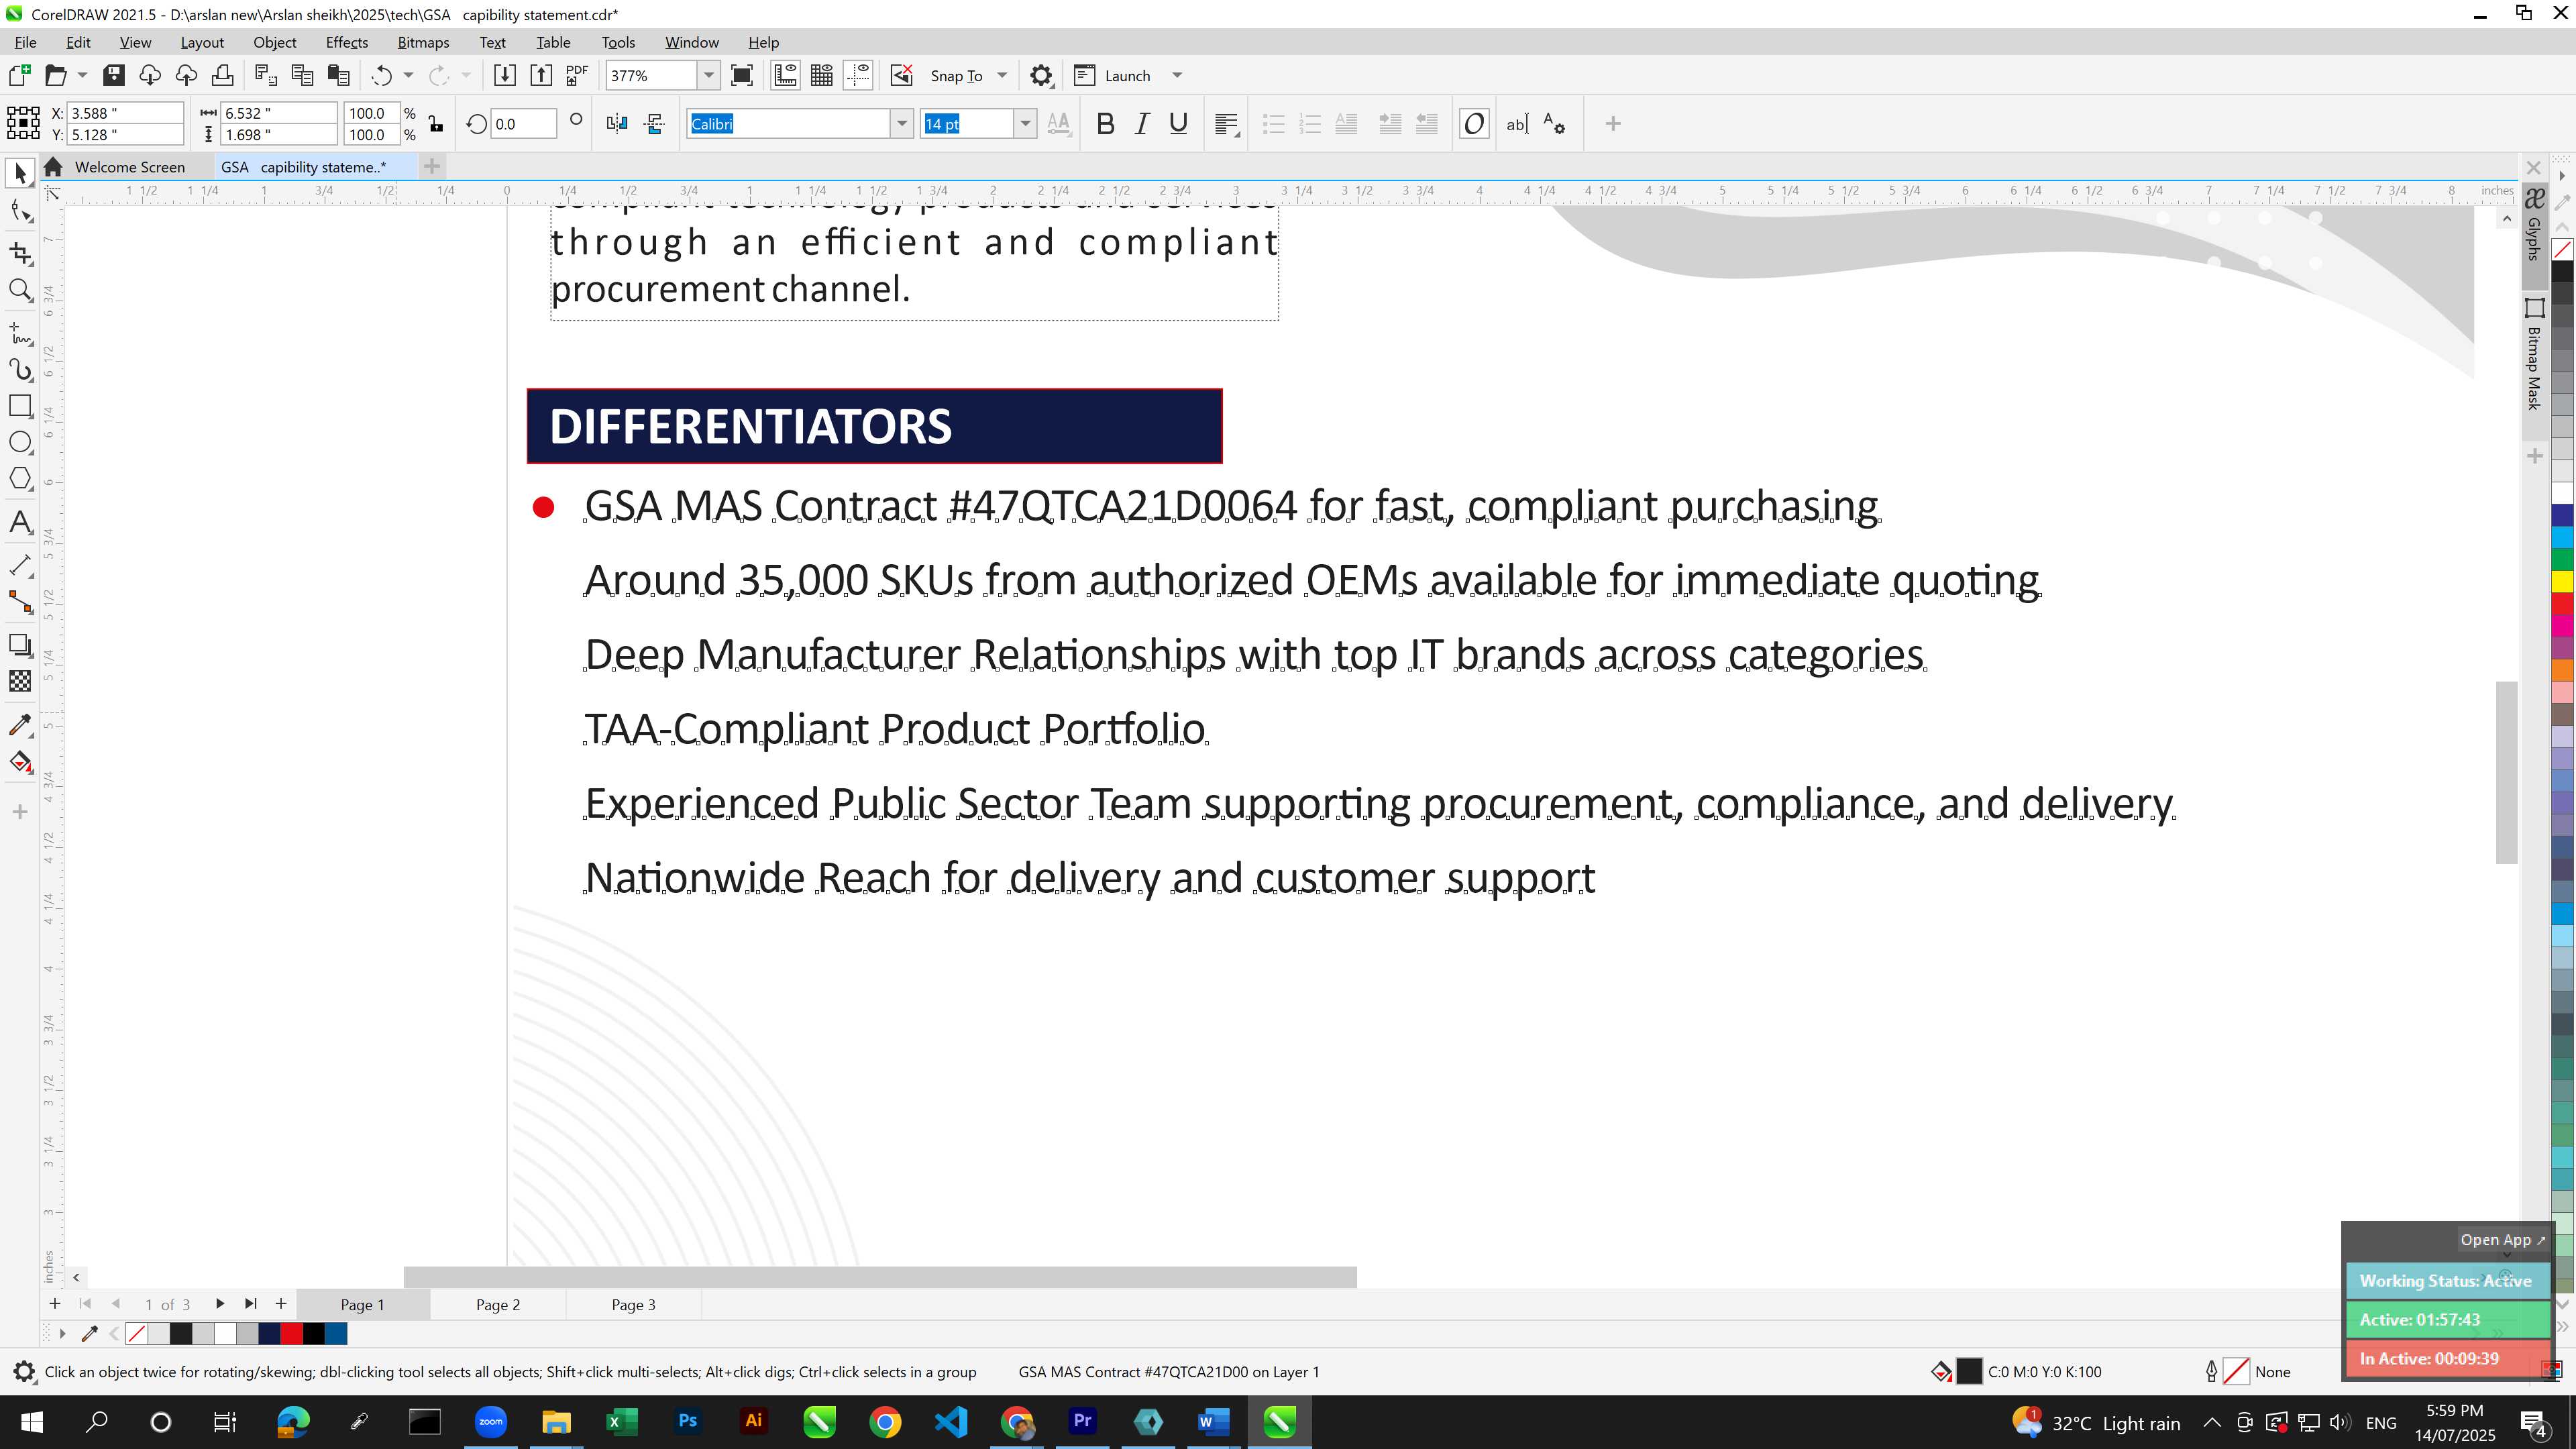Toggle Bold formatting
2576x1449 pixels.
click(x=1105, y=124)
